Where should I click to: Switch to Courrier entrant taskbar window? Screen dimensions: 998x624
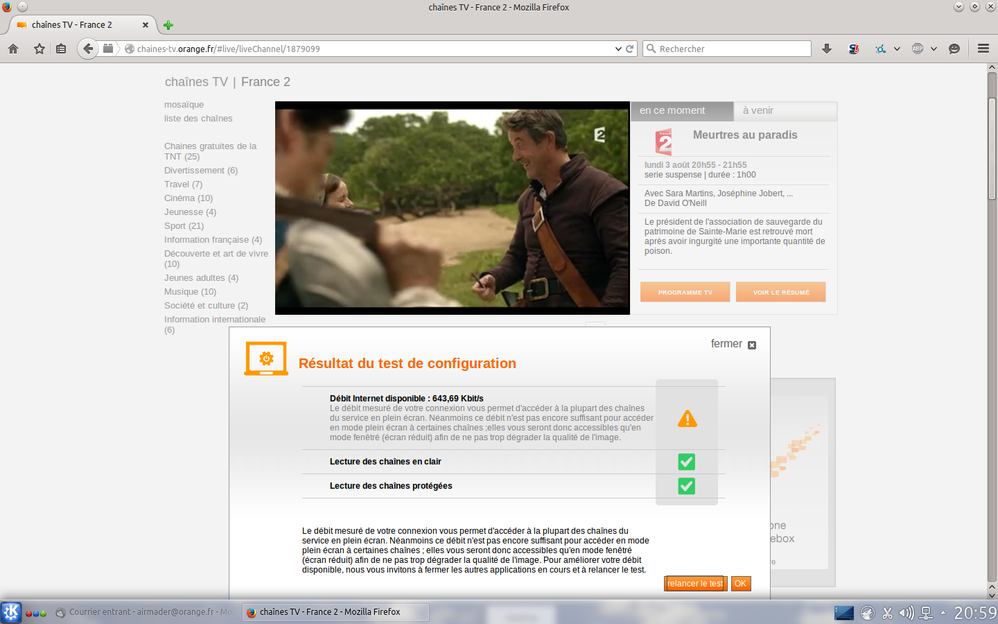click(x=144, y=612)
